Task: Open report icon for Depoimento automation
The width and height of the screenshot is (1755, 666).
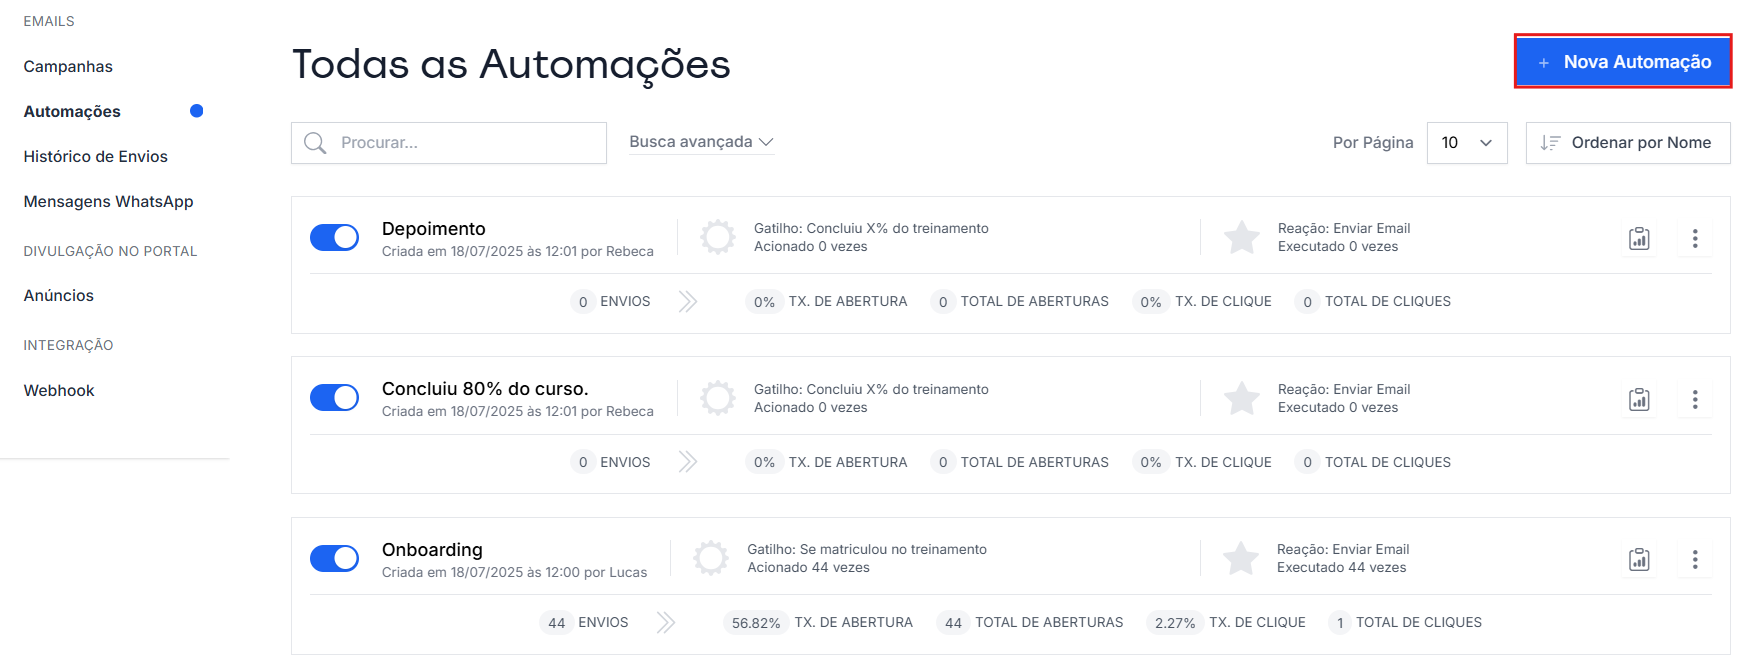Action: [x=1639, y=239]
